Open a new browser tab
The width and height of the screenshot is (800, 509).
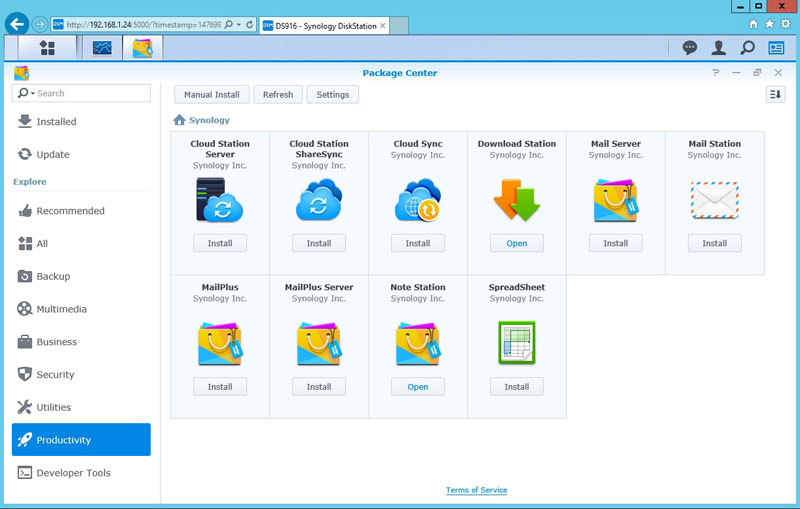point(399,26)
